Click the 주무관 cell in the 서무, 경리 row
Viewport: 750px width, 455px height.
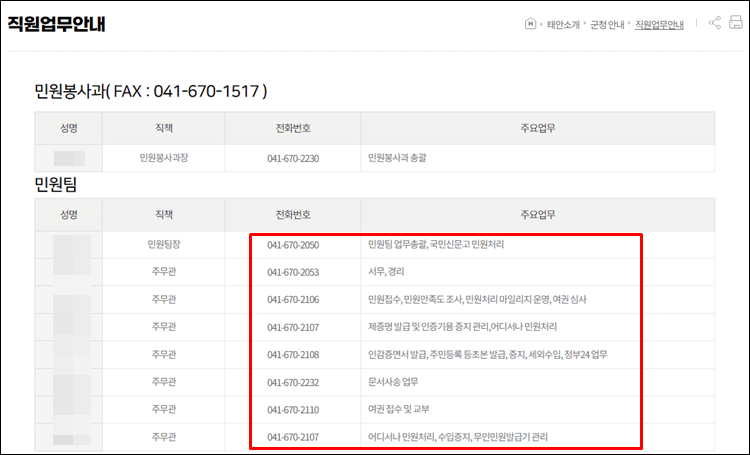[164, 272]
